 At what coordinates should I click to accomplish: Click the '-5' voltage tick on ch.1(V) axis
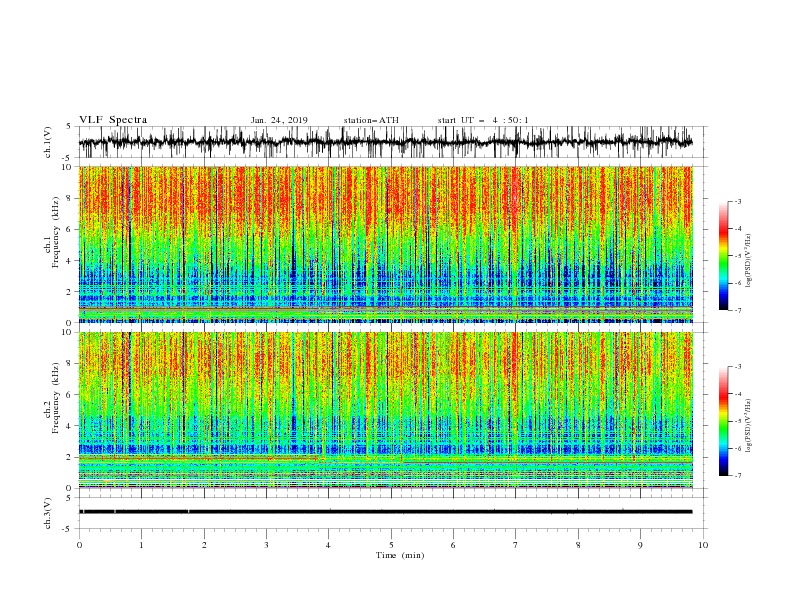pos(68,158)
